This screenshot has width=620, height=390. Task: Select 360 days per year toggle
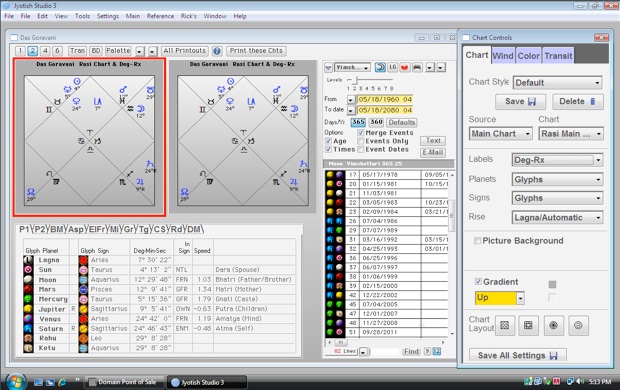click(x=376, y=122)
